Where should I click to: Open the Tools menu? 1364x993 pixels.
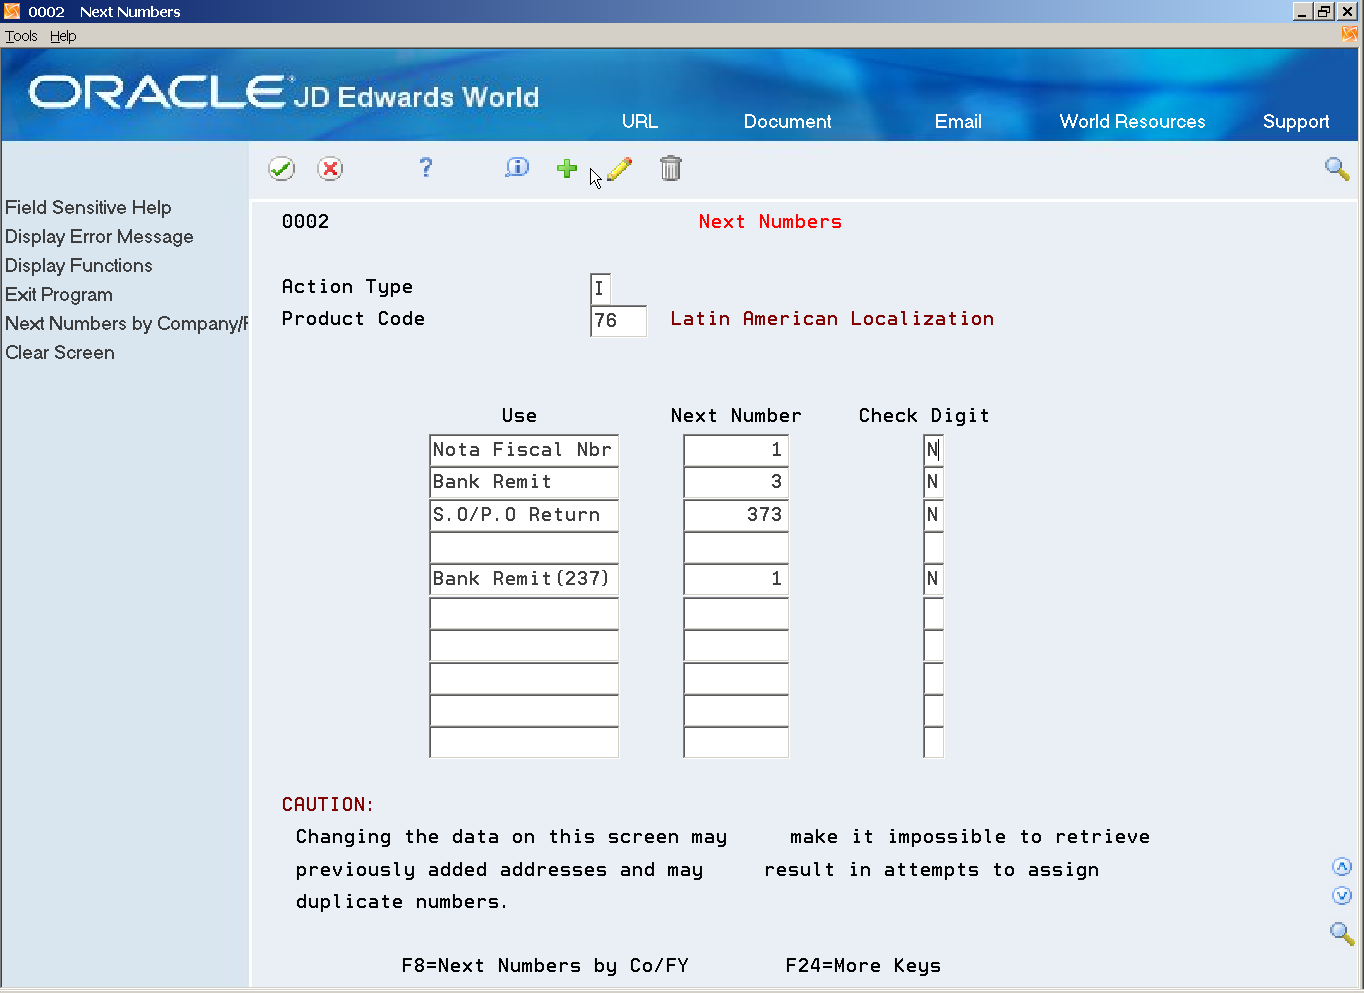[x=21, y=36]
